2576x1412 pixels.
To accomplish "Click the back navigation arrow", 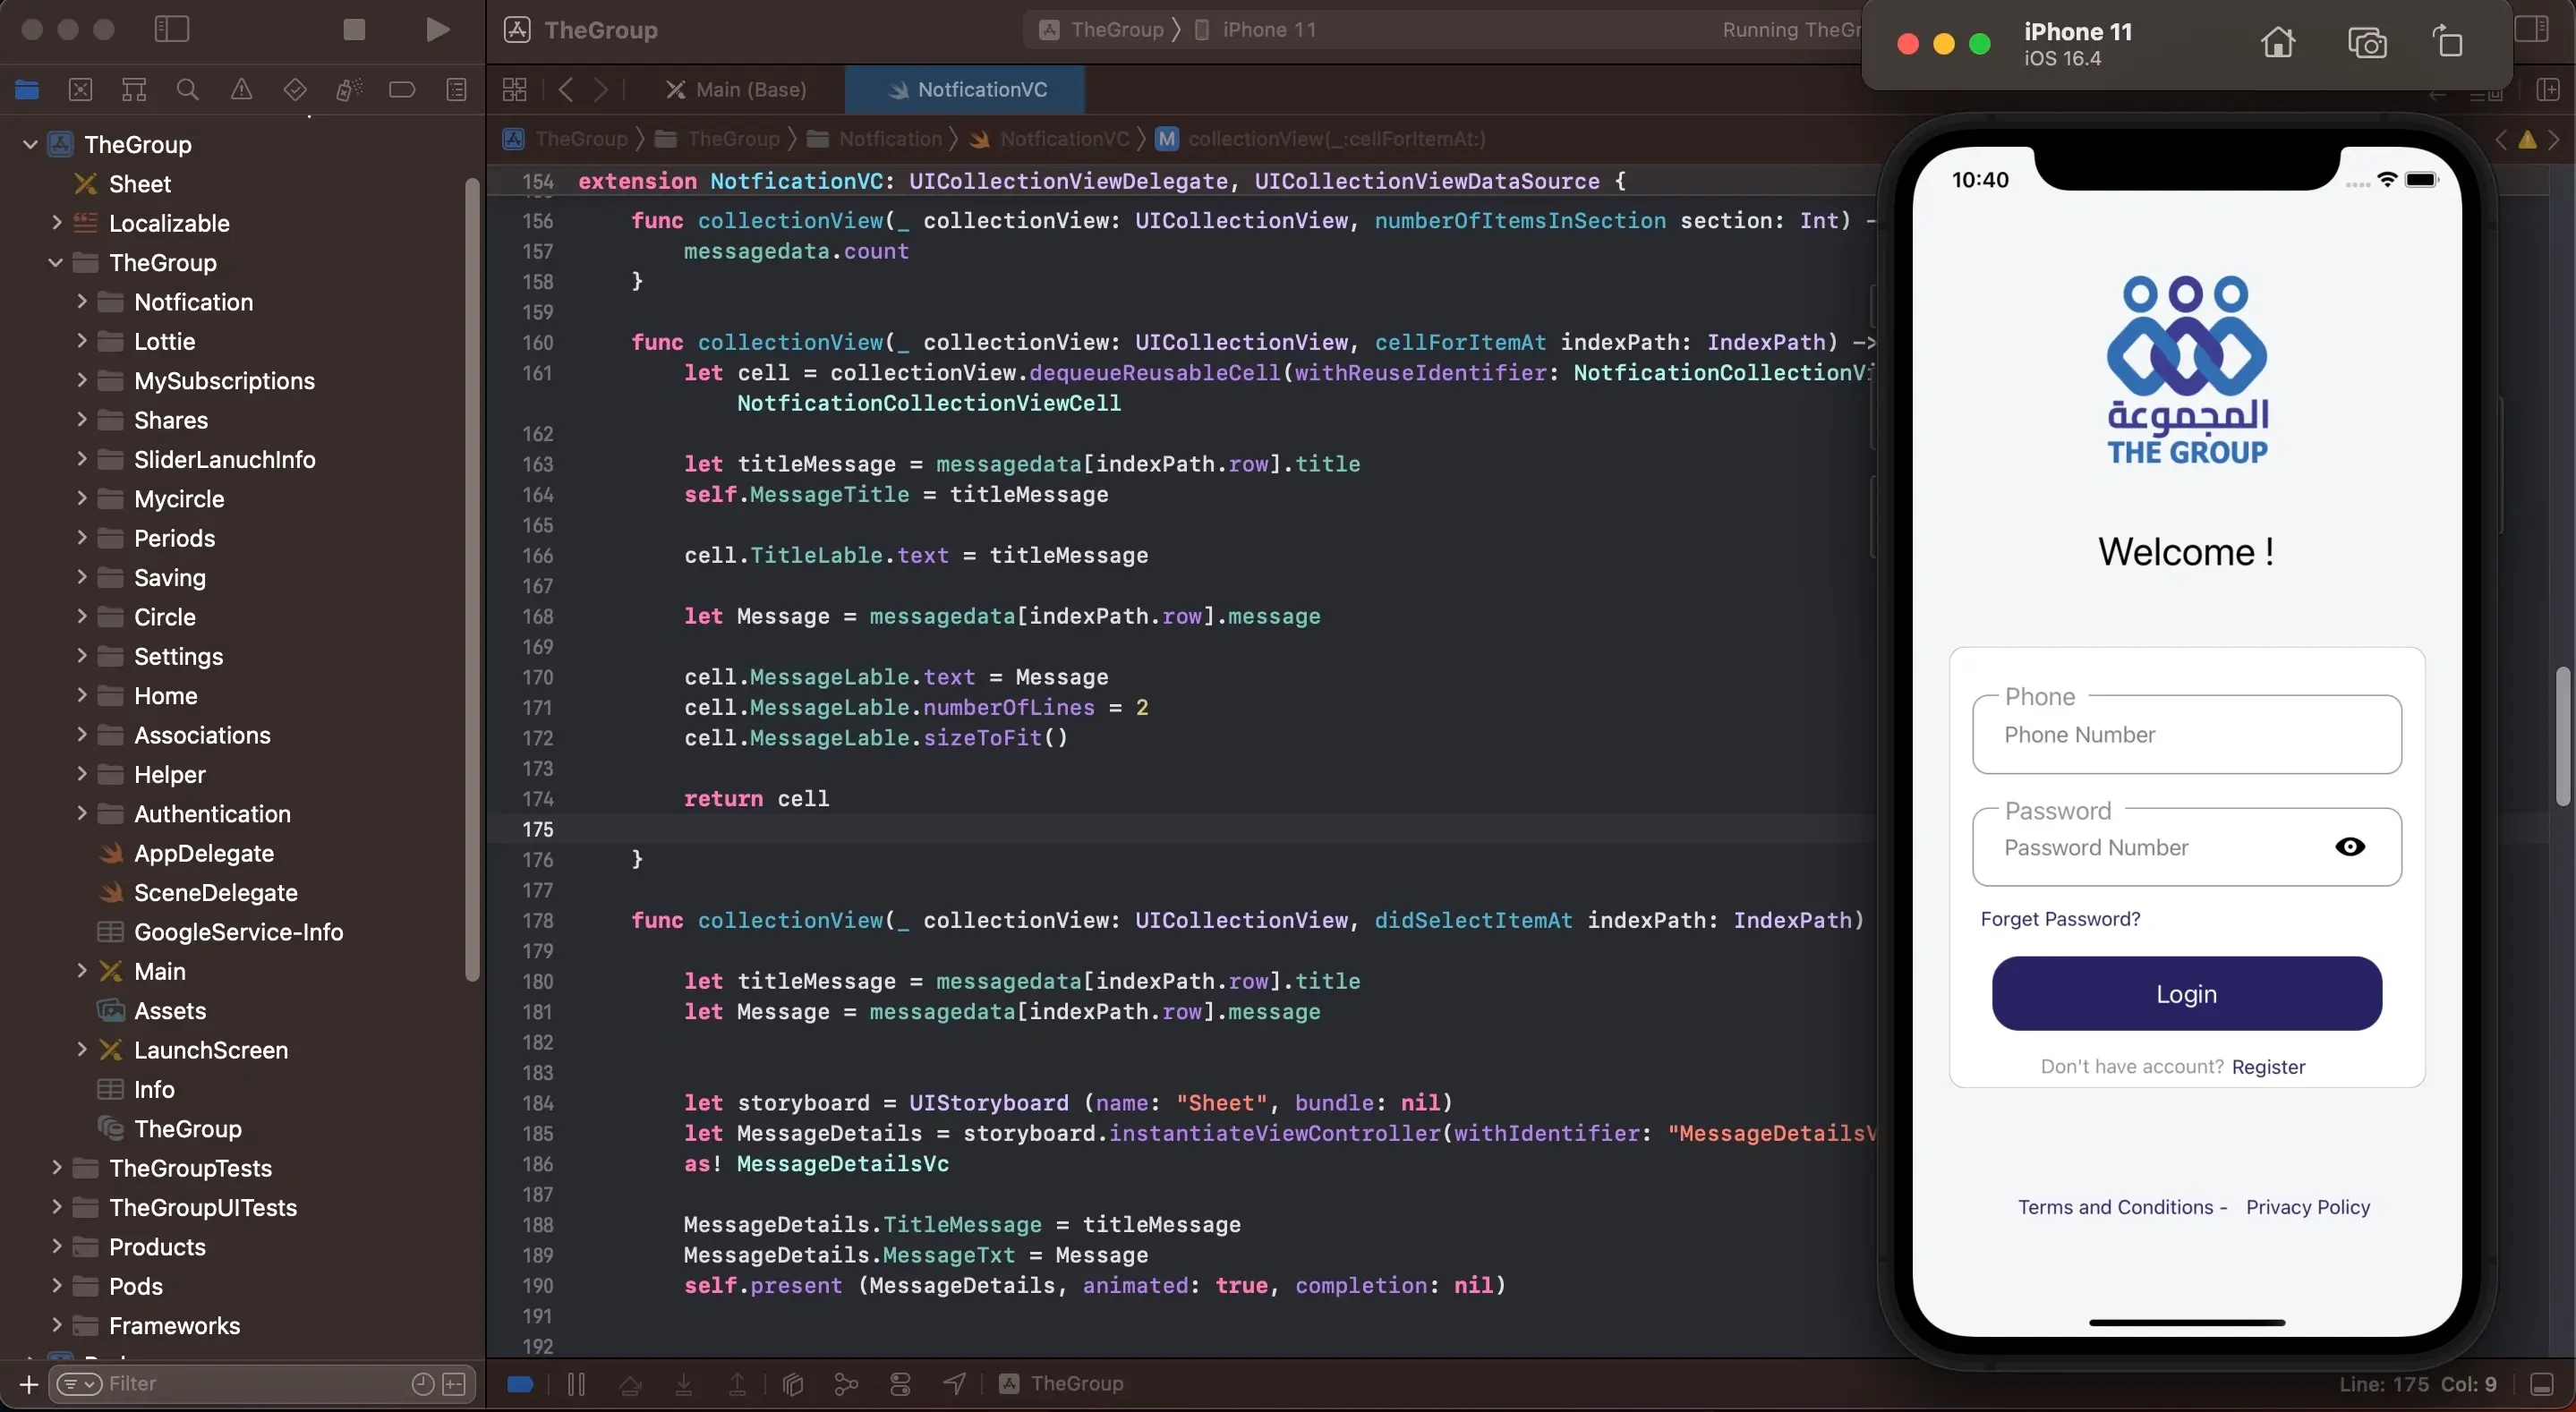I will [567, 90].
